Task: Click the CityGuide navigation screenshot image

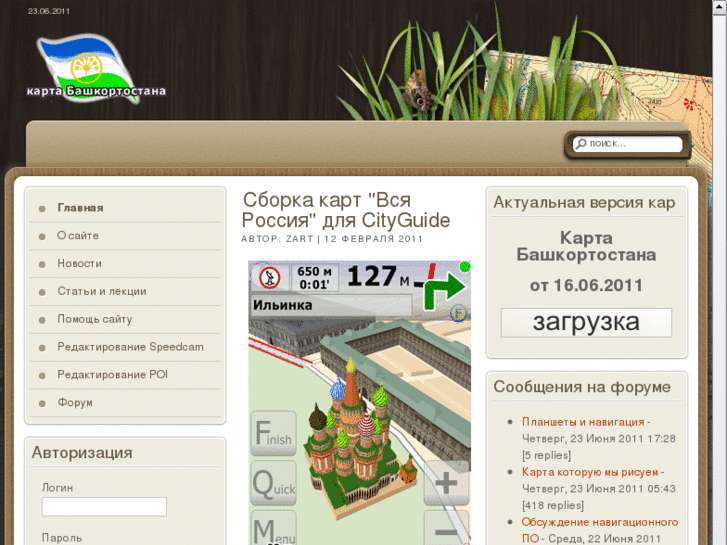Action: coord(359,402)
